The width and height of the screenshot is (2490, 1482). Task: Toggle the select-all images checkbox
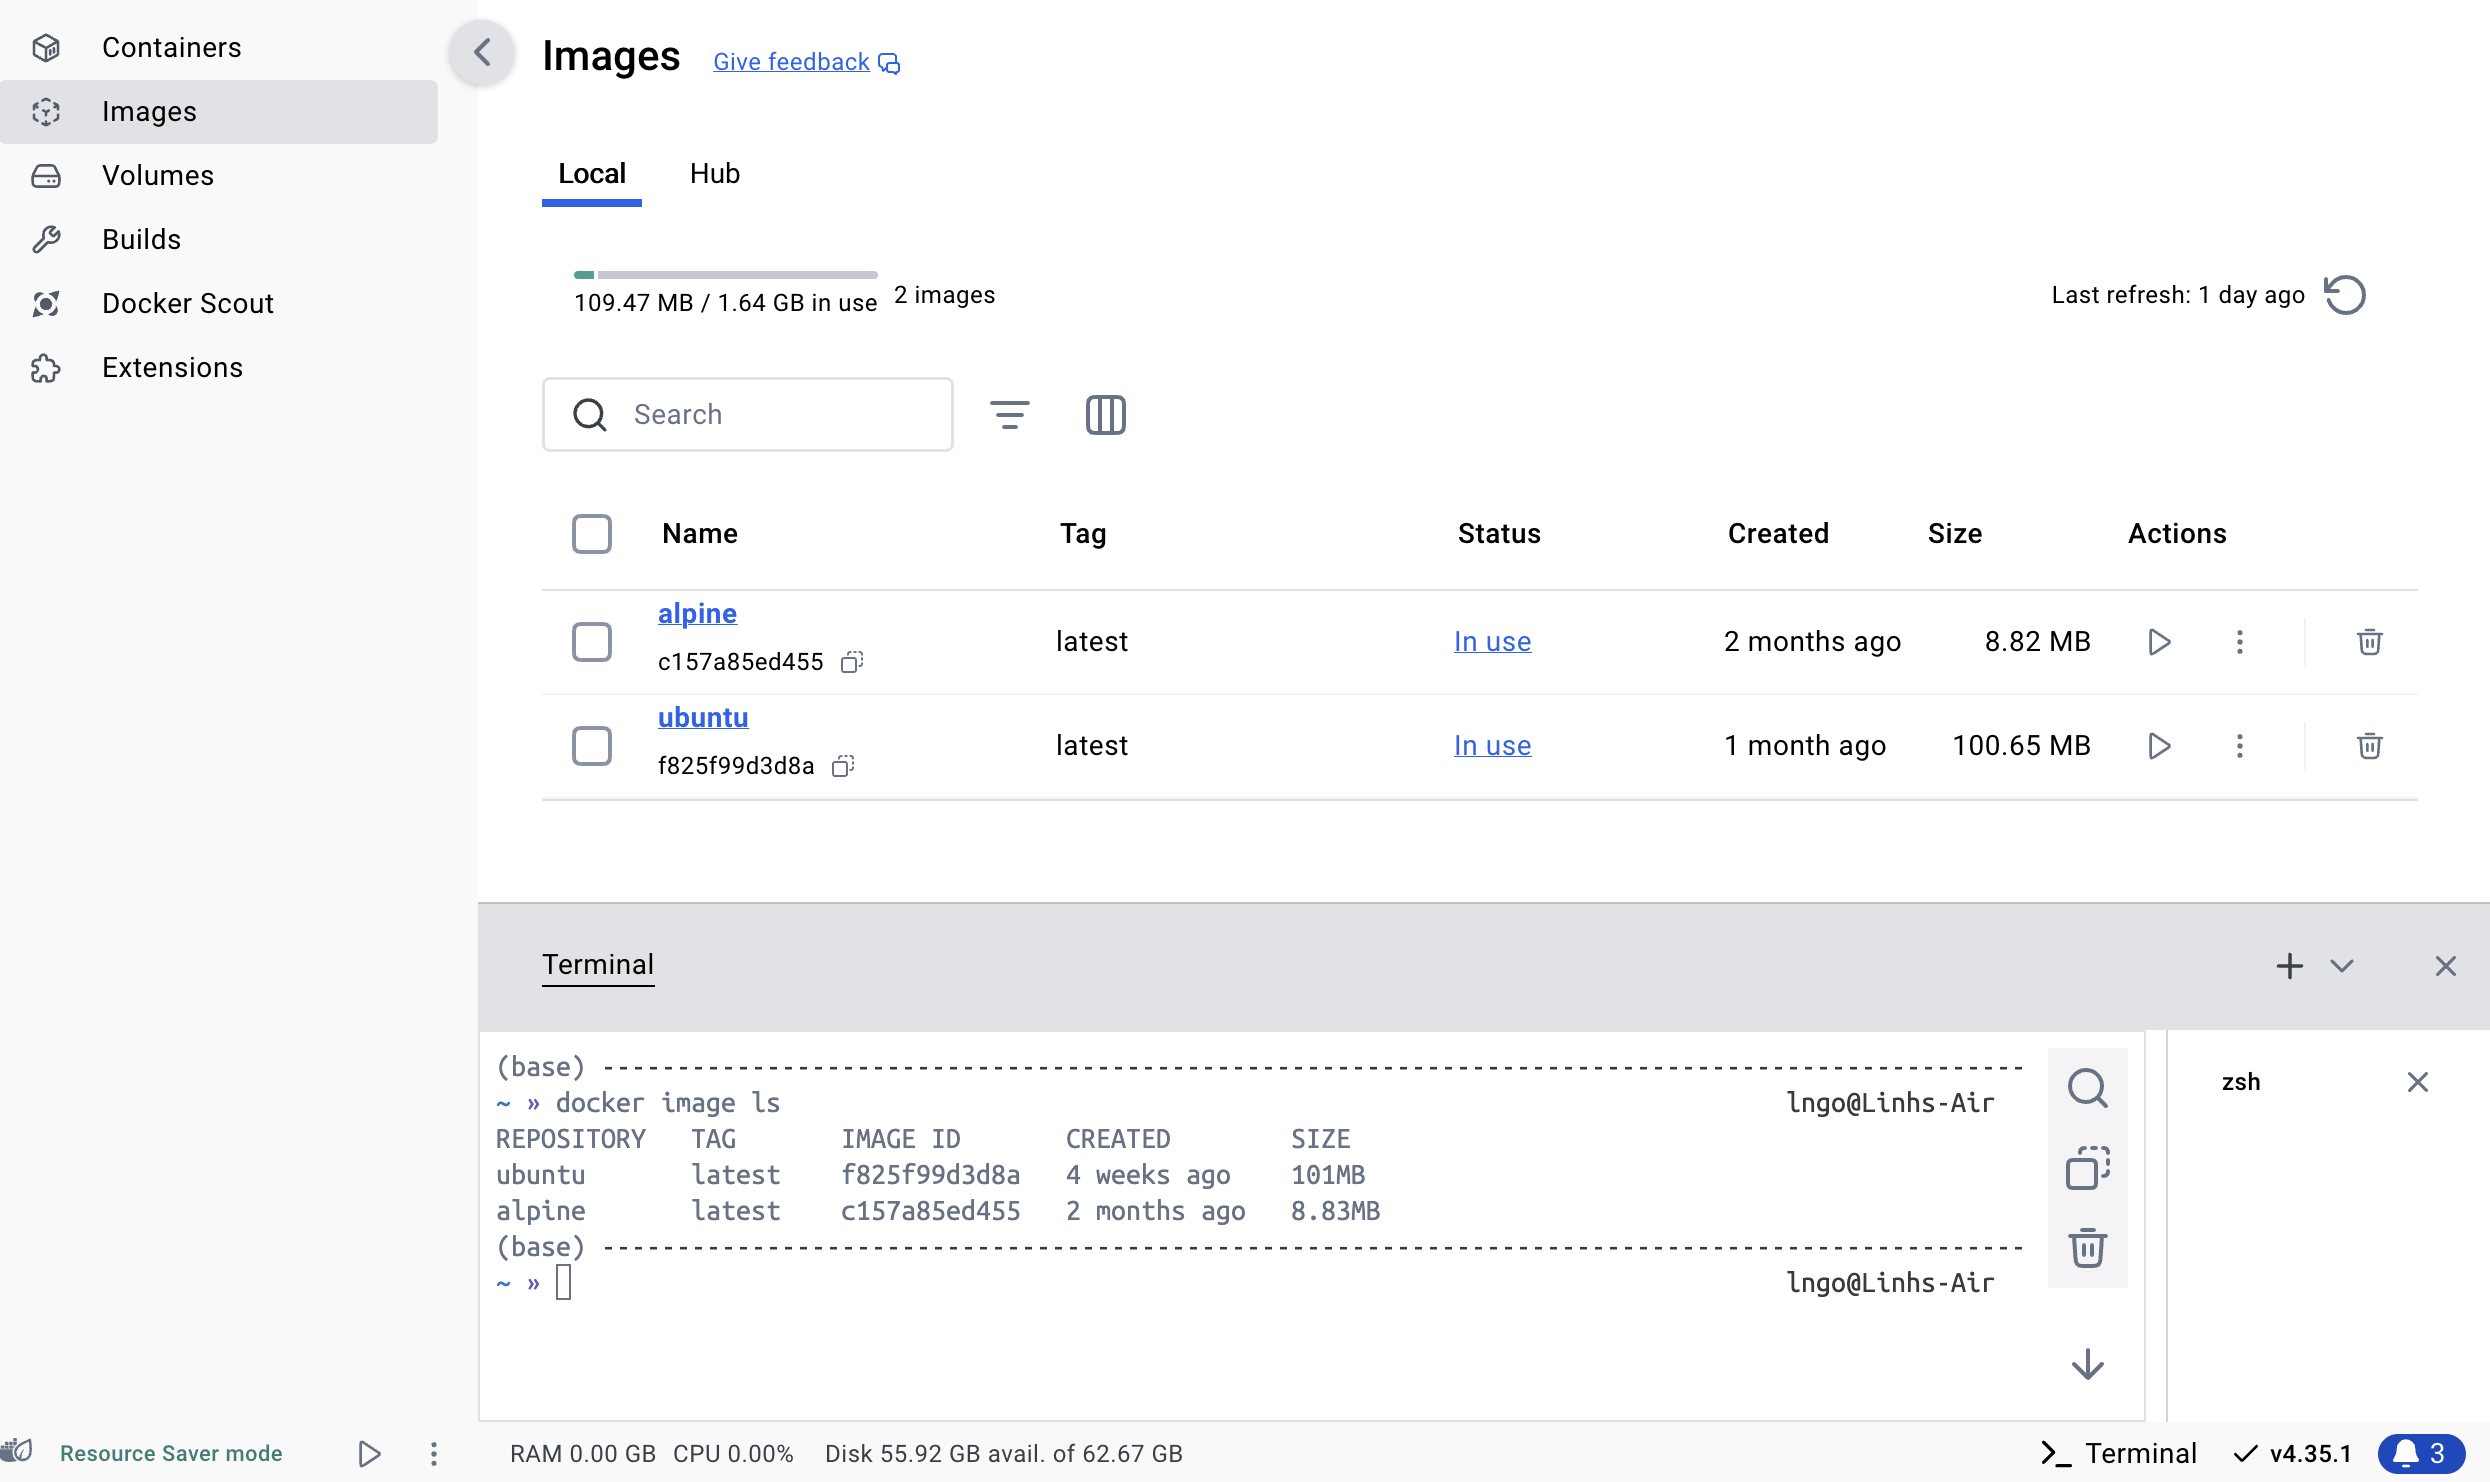(592, 533)
